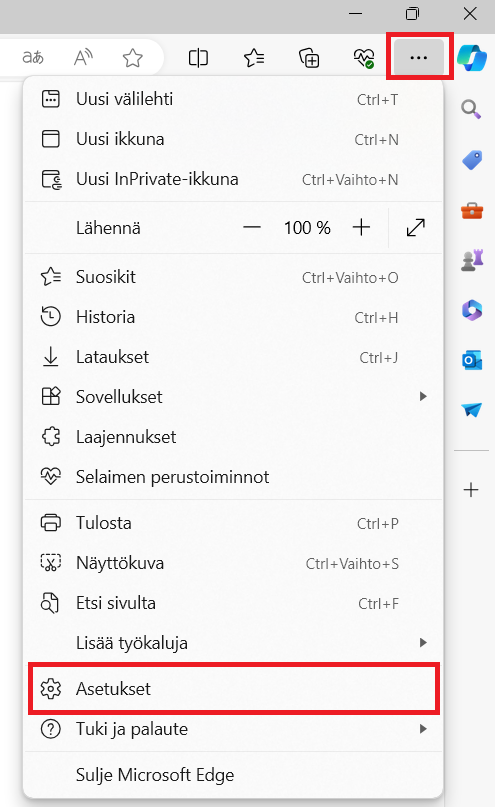Open Browser essentials heart icon in toolbar
Screen dimensions: 495x807
(364, 58)
